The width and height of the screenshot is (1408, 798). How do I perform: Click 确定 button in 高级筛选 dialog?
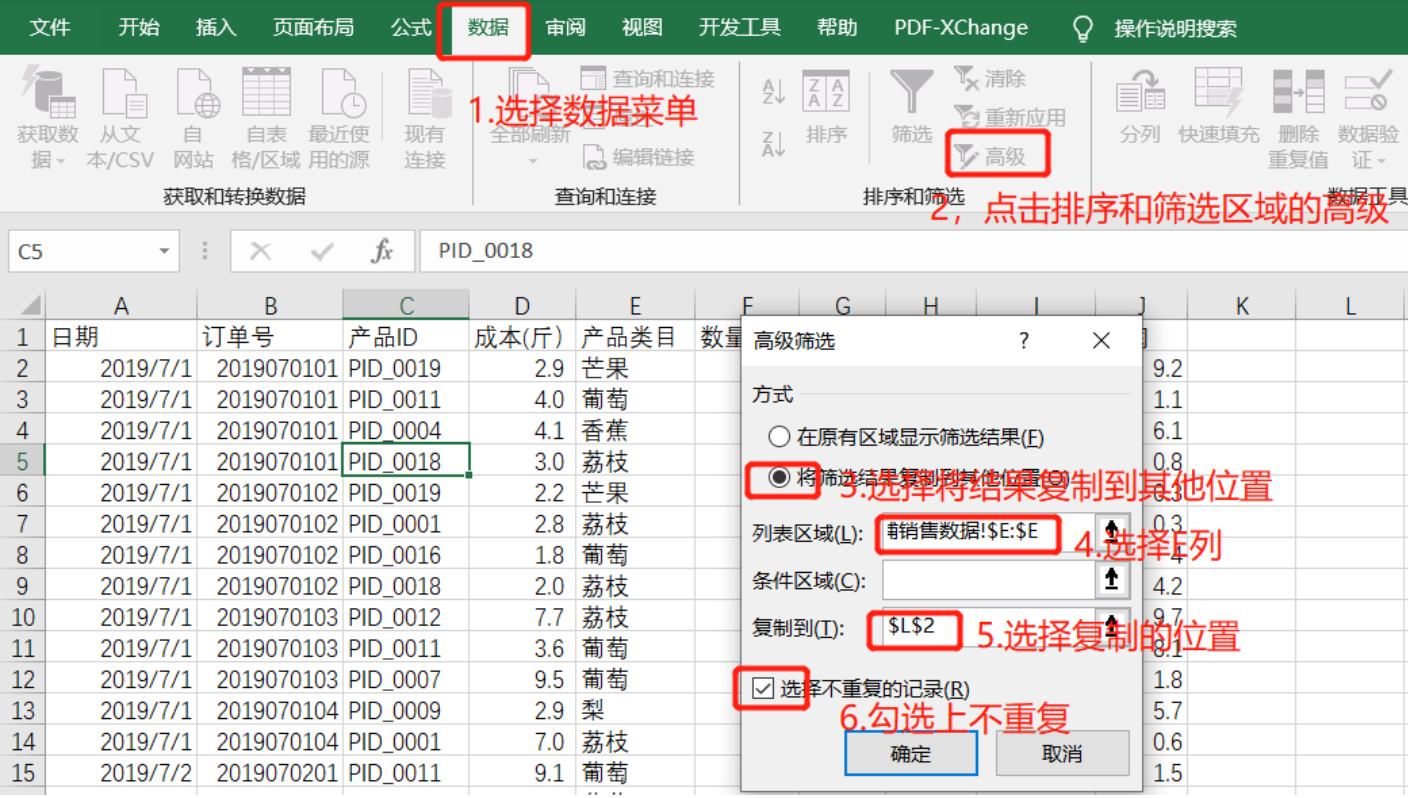(x=911, y=753)
